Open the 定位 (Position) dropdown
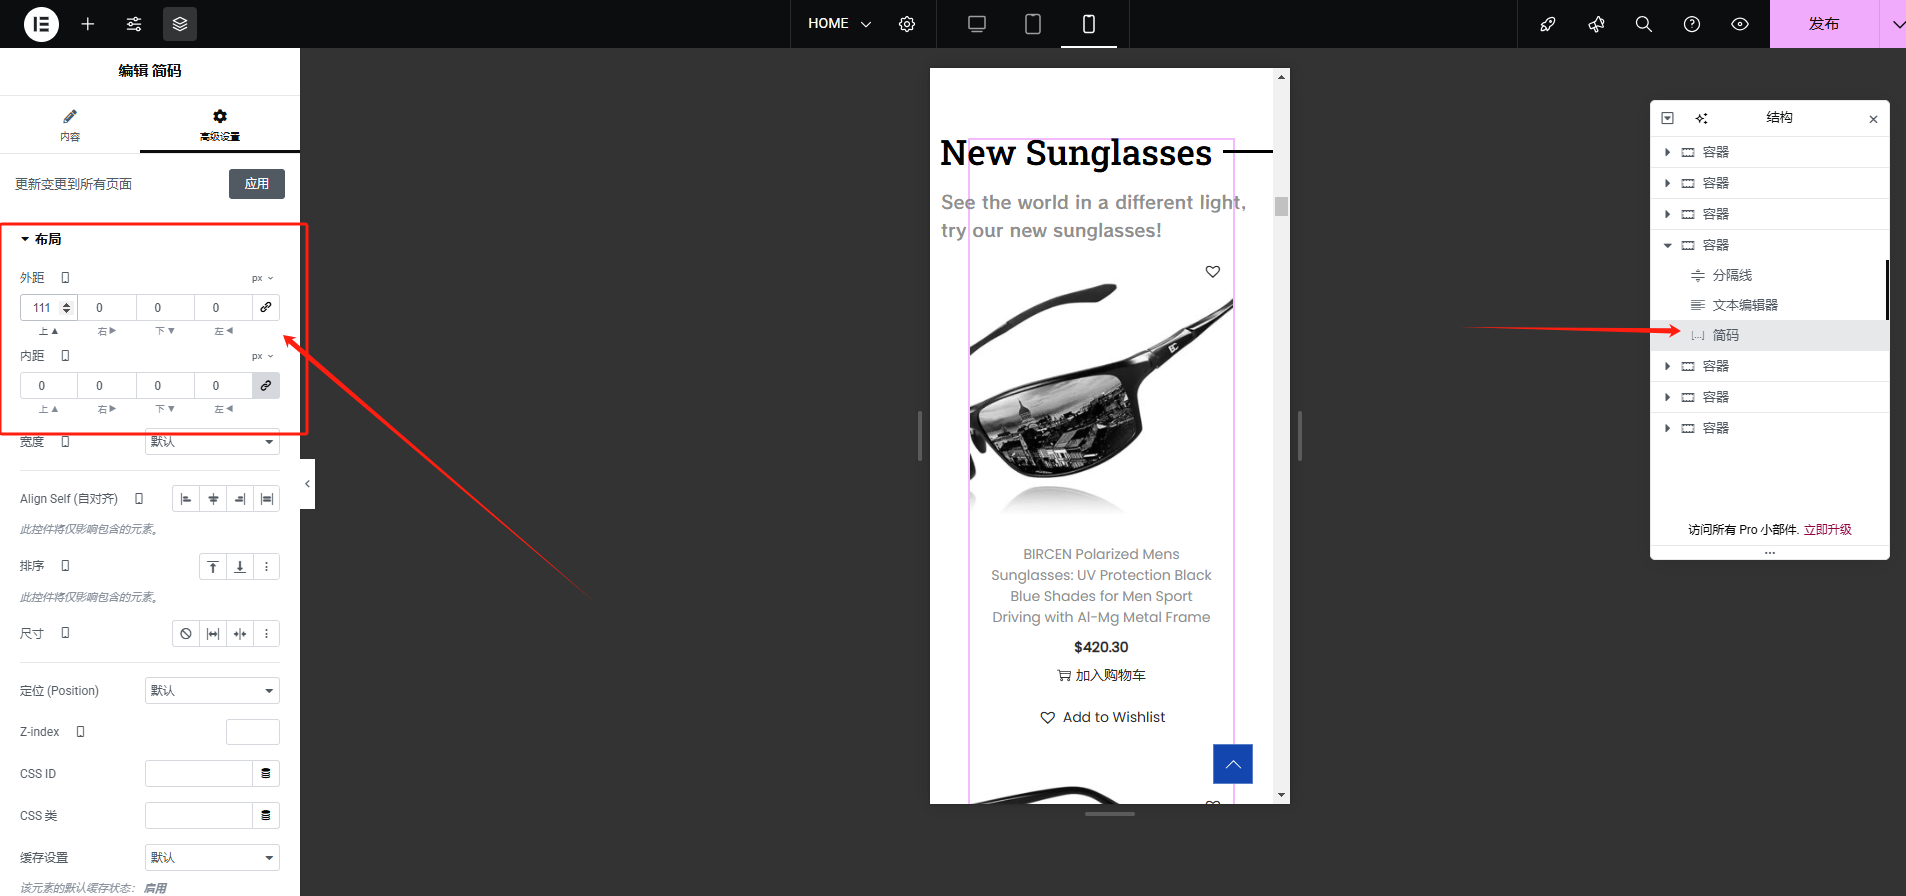 pos(212,691)
